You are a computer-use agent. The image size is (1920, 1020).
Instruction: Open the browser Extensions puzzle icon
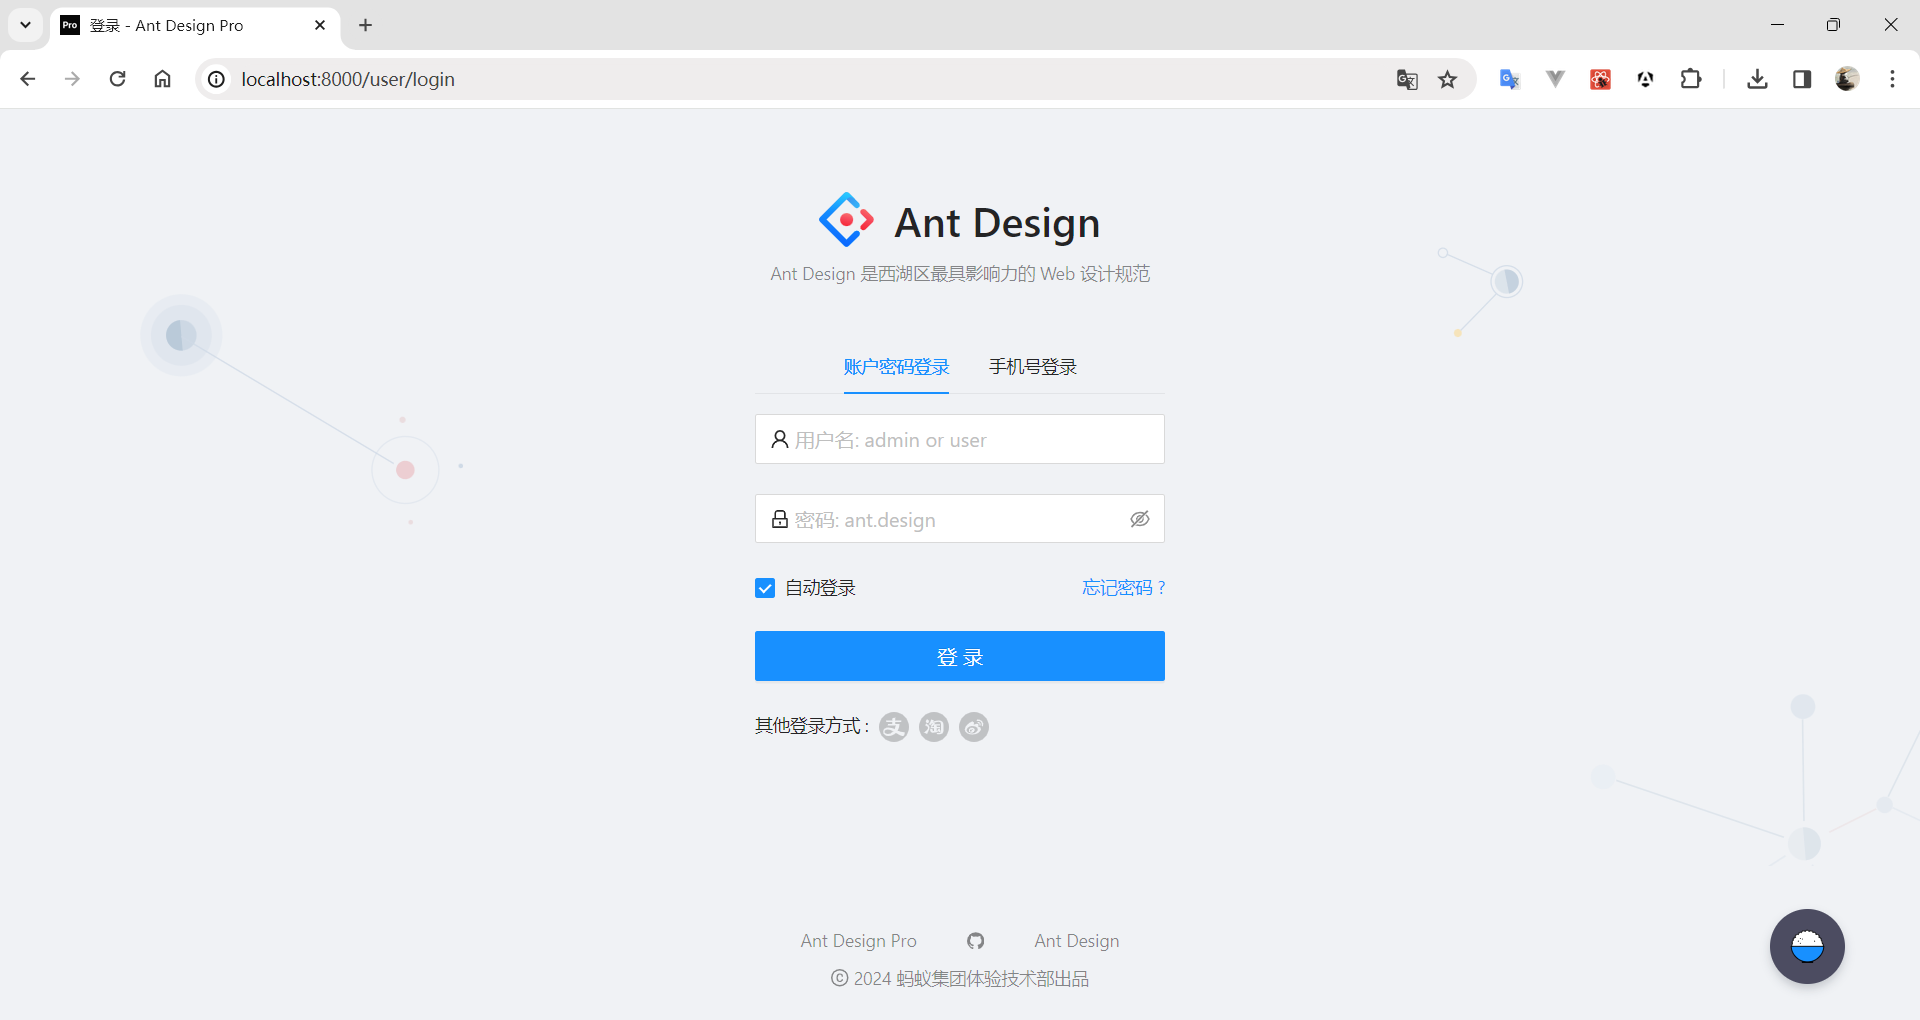1691,79
